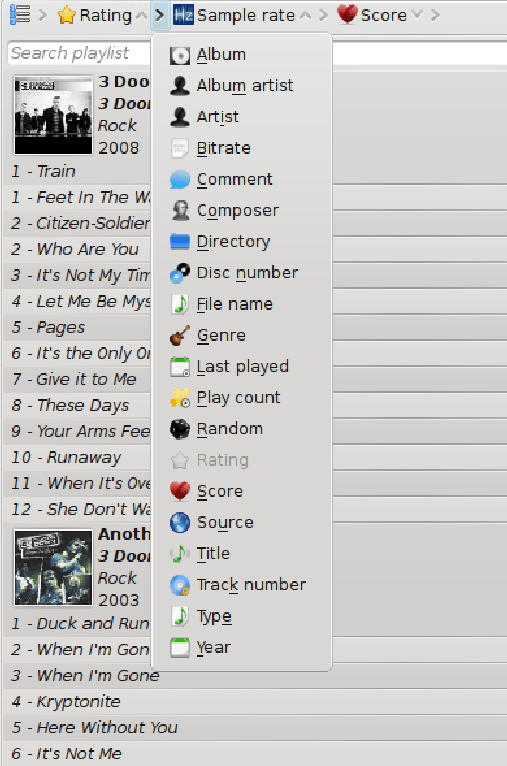Image resolution: width=507 pixels, height=766 pixels.
Task: Click the Score heart icon in the menu
Action: click(180, 491)
